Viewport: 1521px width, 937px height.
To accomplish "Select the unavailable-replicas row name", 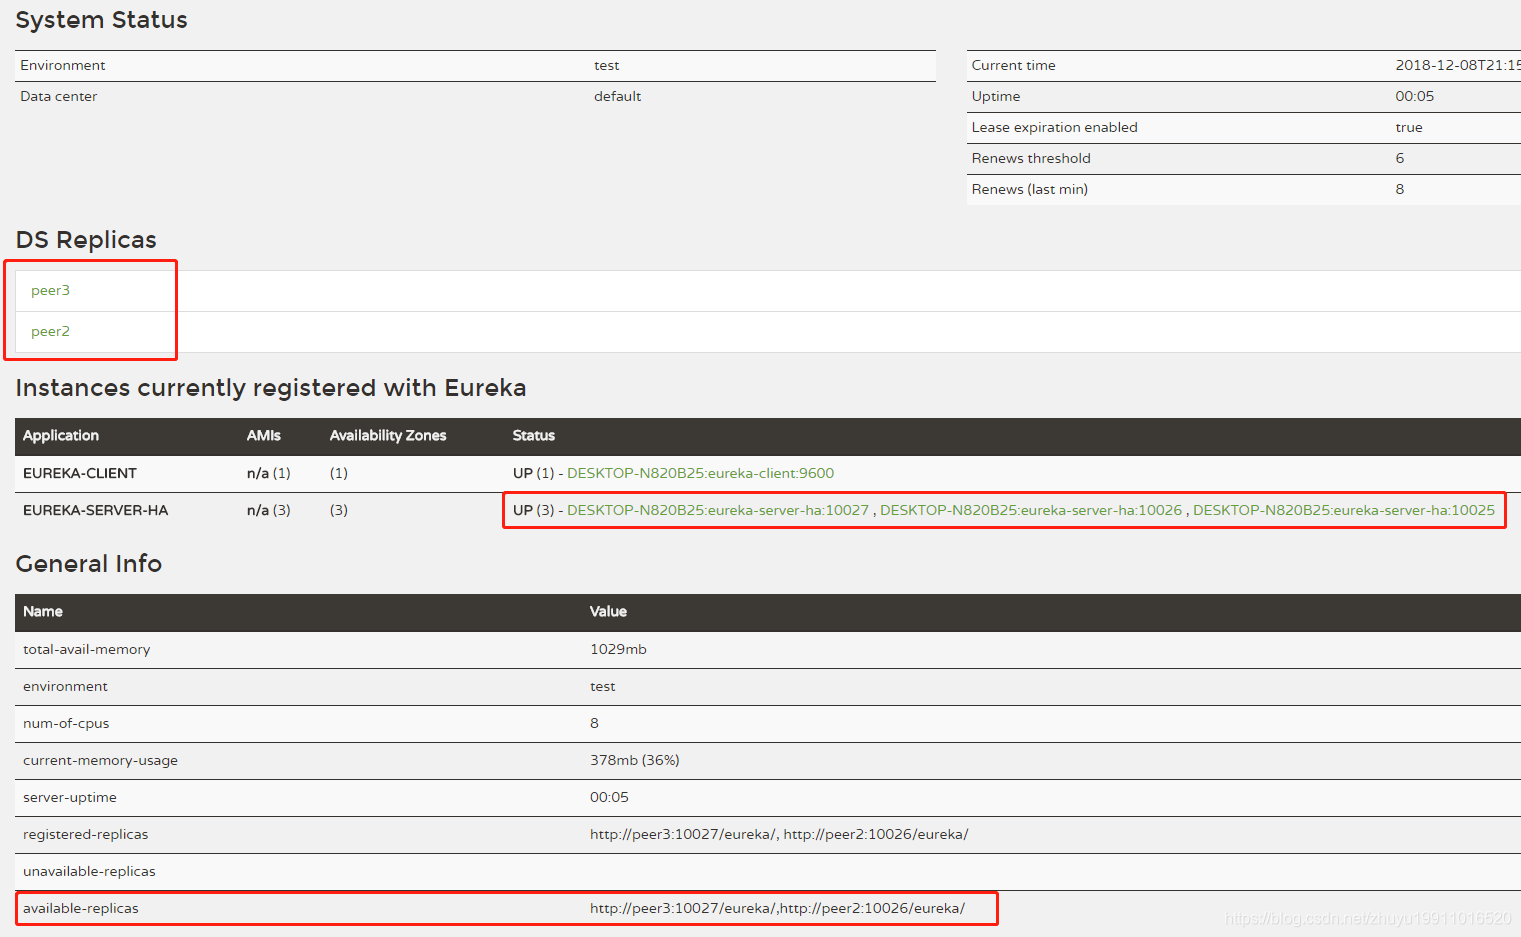I will click(89, 871).
